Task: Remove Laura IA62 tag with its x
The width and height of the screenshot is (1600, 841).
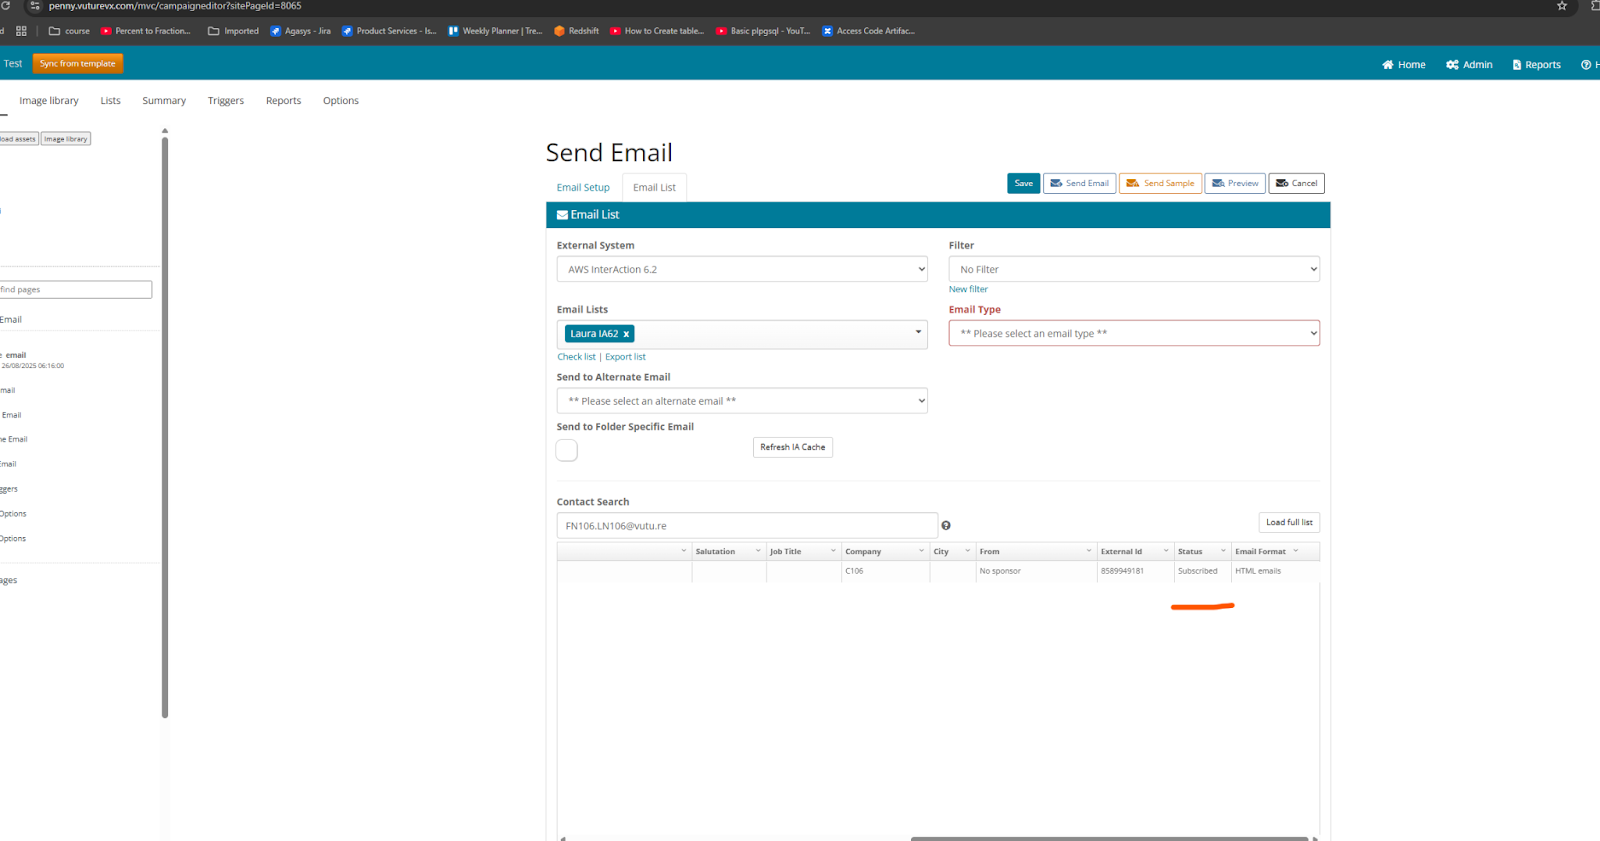Action: point(626,334)
